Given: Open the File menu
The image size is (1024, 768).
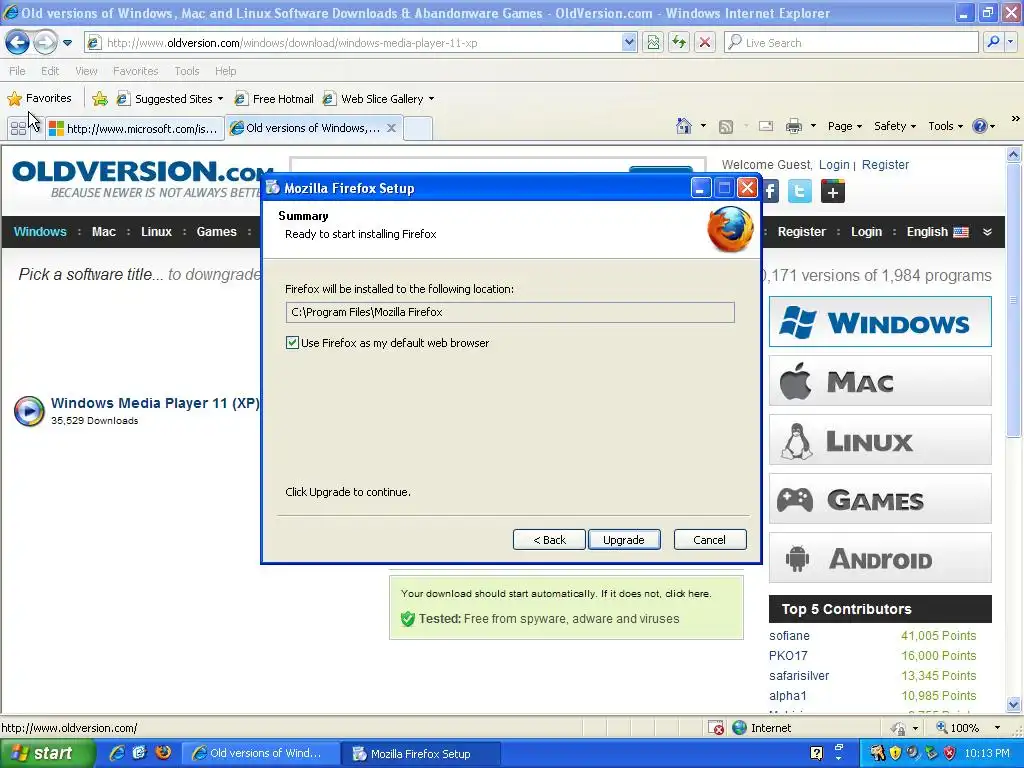Looking at the screenshot, I should click(18, 71).
